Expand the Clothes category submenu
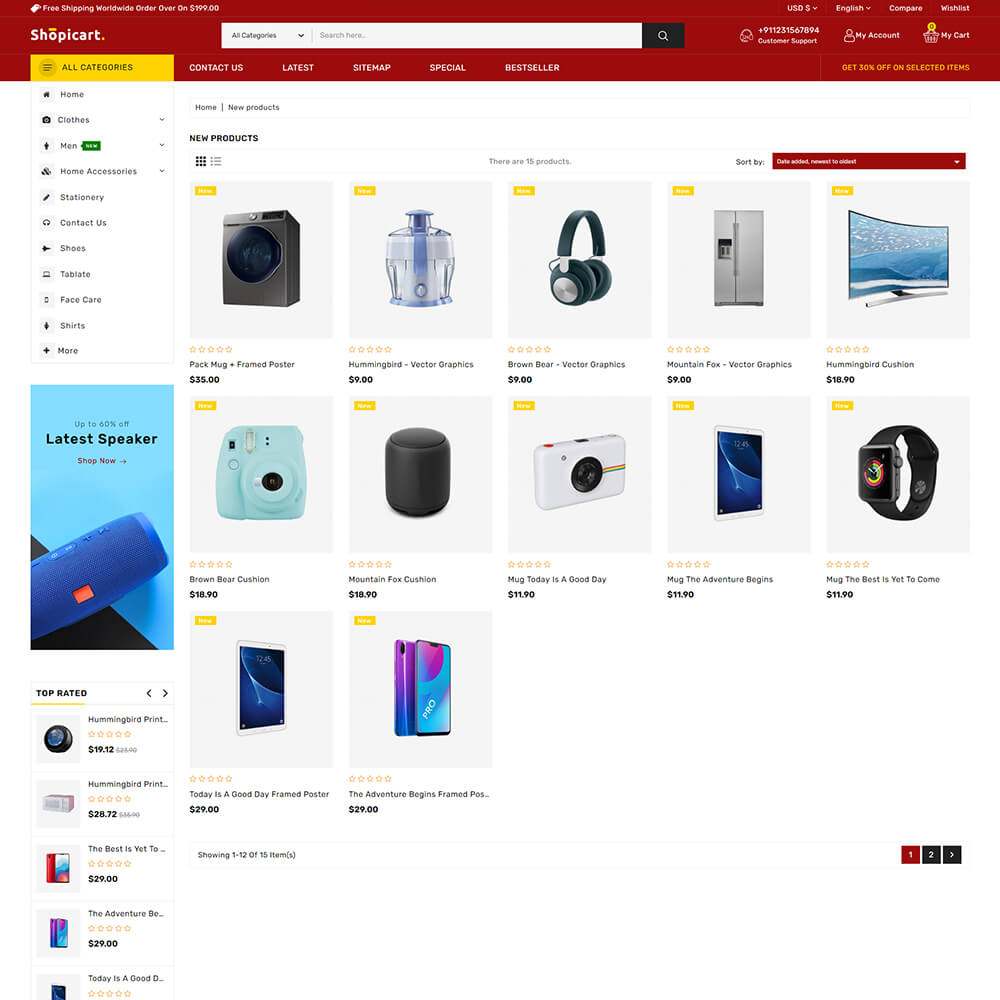This screenshot has width=1000, height=1000. [162, 119]
